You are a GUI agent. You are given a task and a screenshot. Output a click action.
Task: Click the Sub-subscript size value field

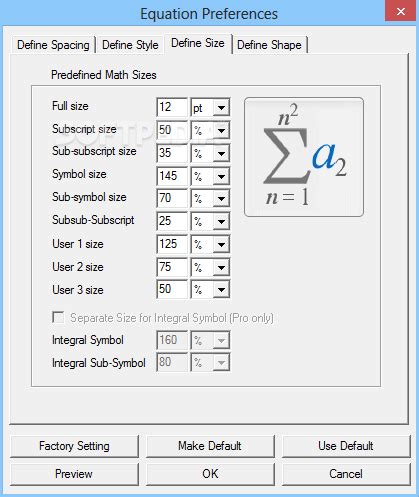tap(172, 153)
